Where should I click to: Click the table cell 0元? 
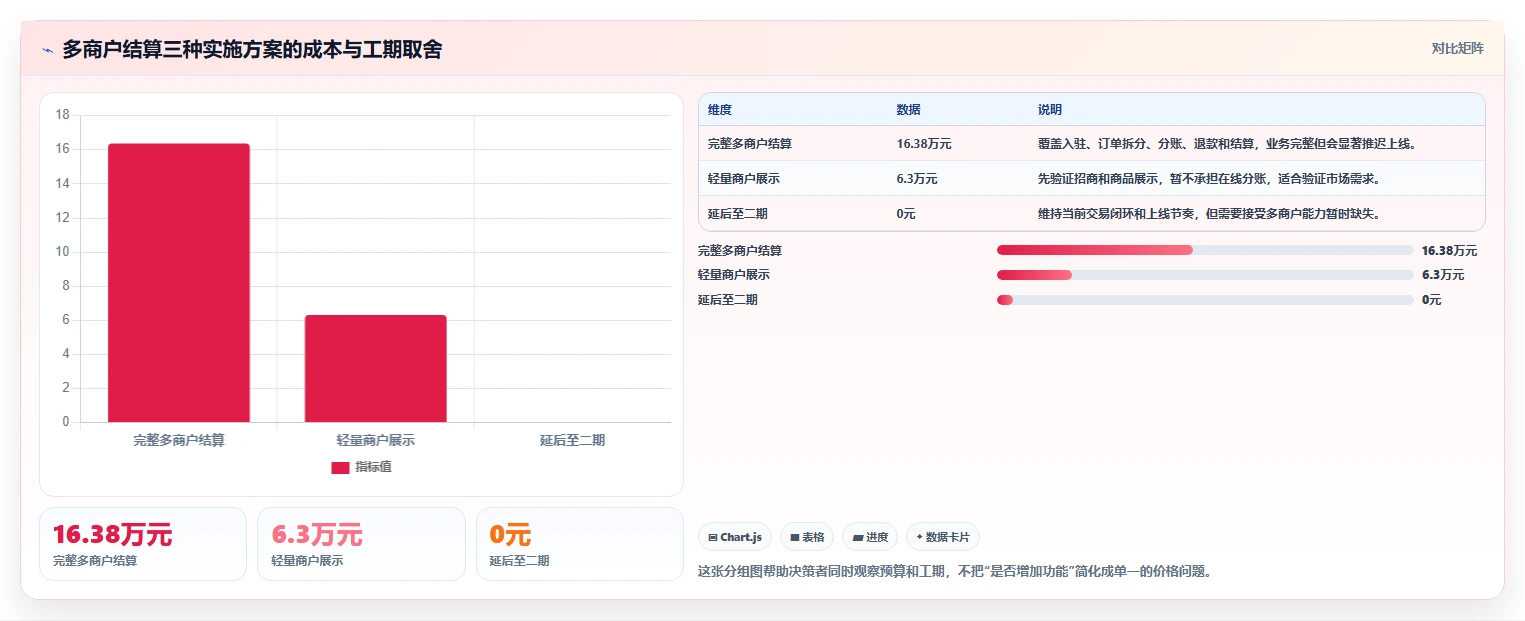[x=906, y=214]
